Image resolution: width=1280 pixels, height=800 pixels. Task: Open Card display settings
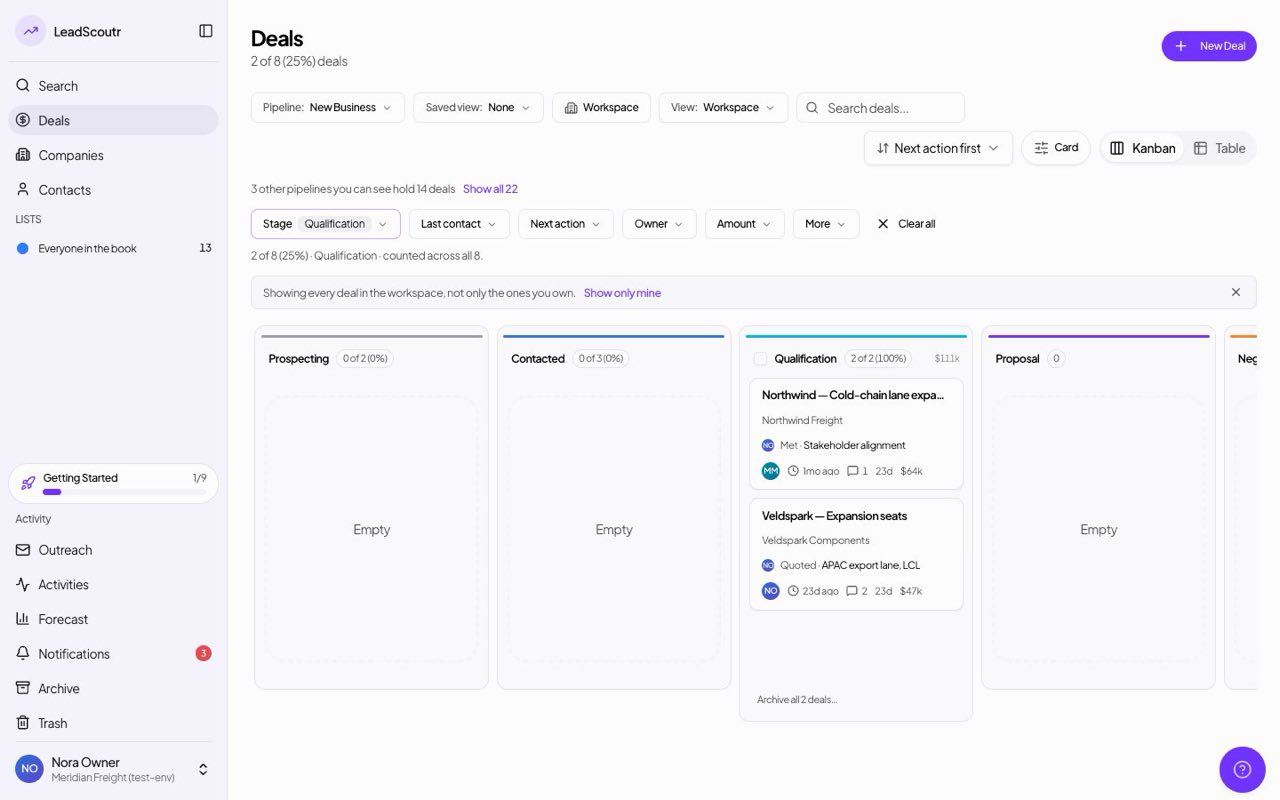[1056, 148]
